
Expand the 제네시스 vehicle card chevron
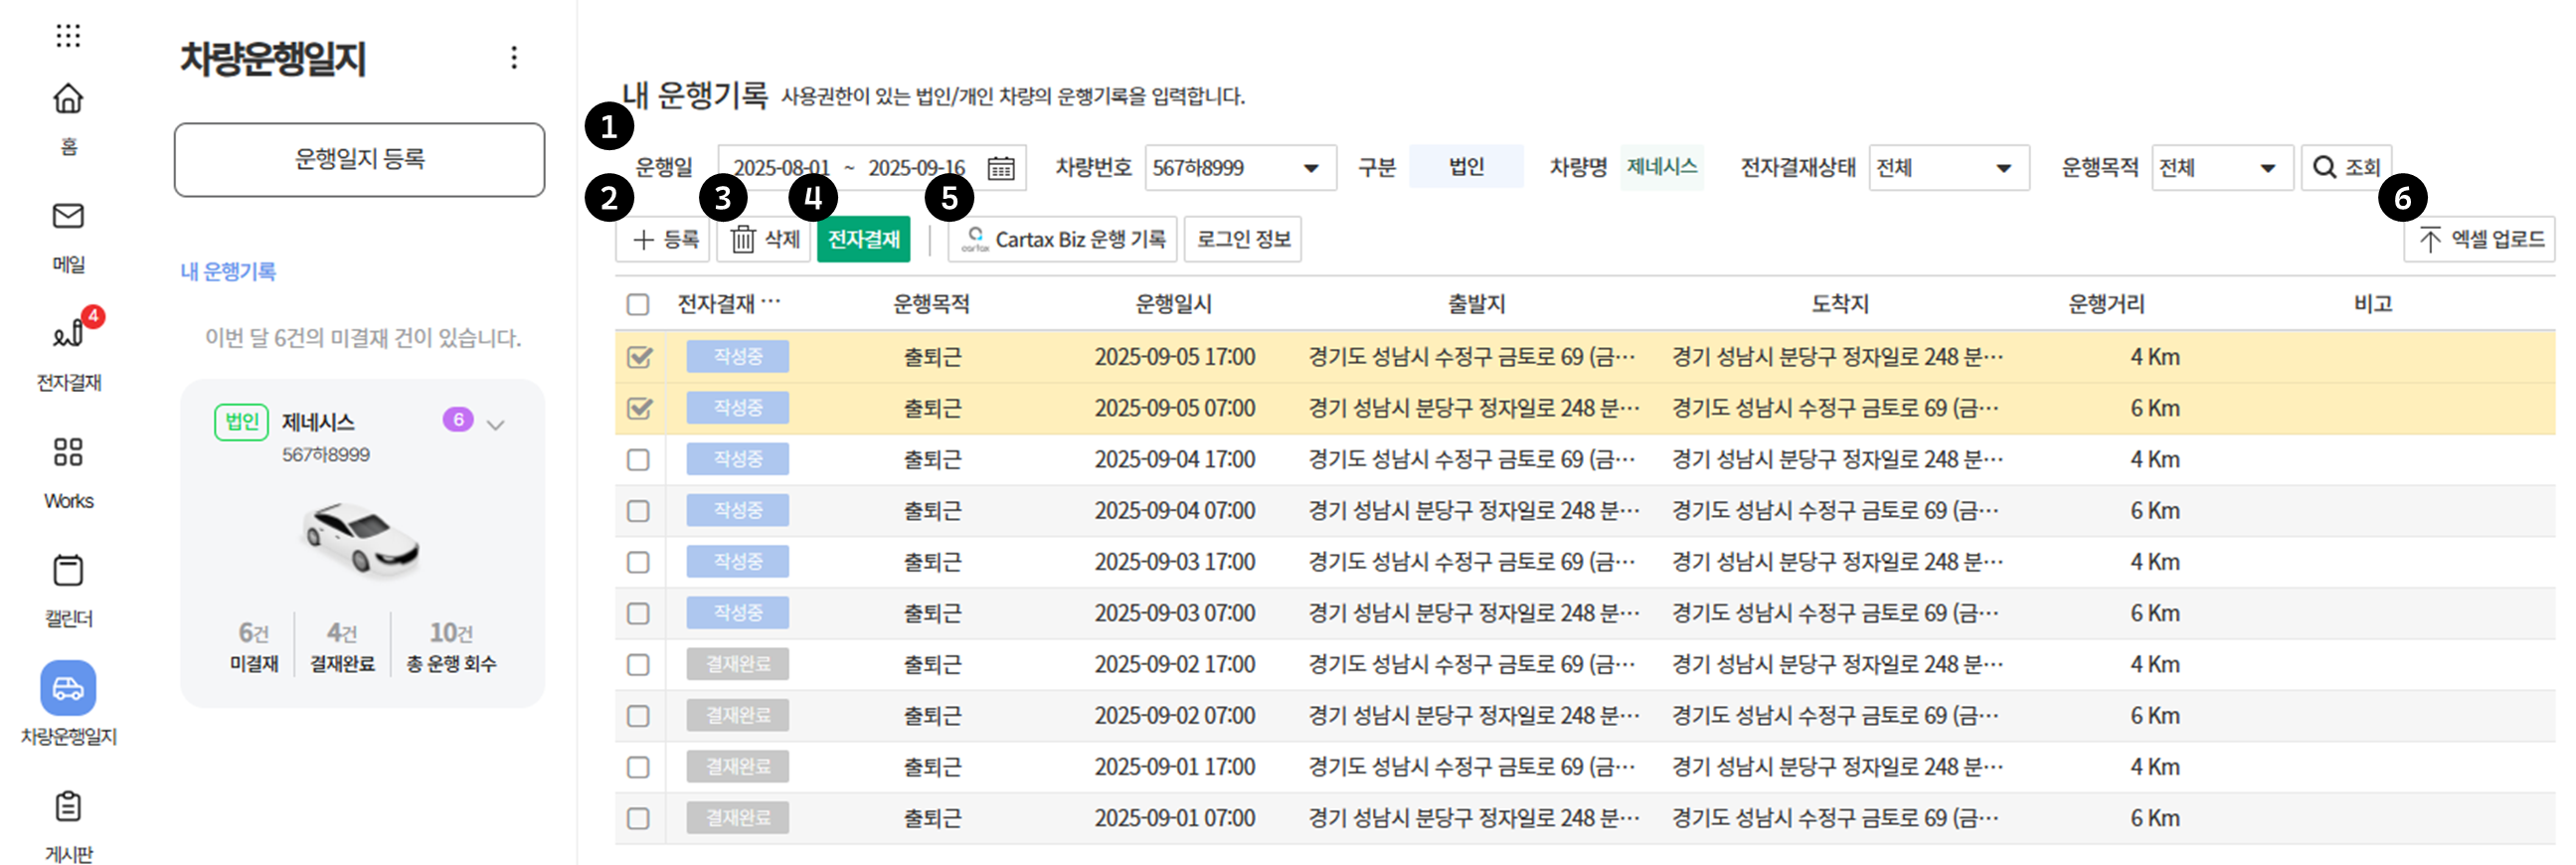pyautogui.click(x=495, y=425)
